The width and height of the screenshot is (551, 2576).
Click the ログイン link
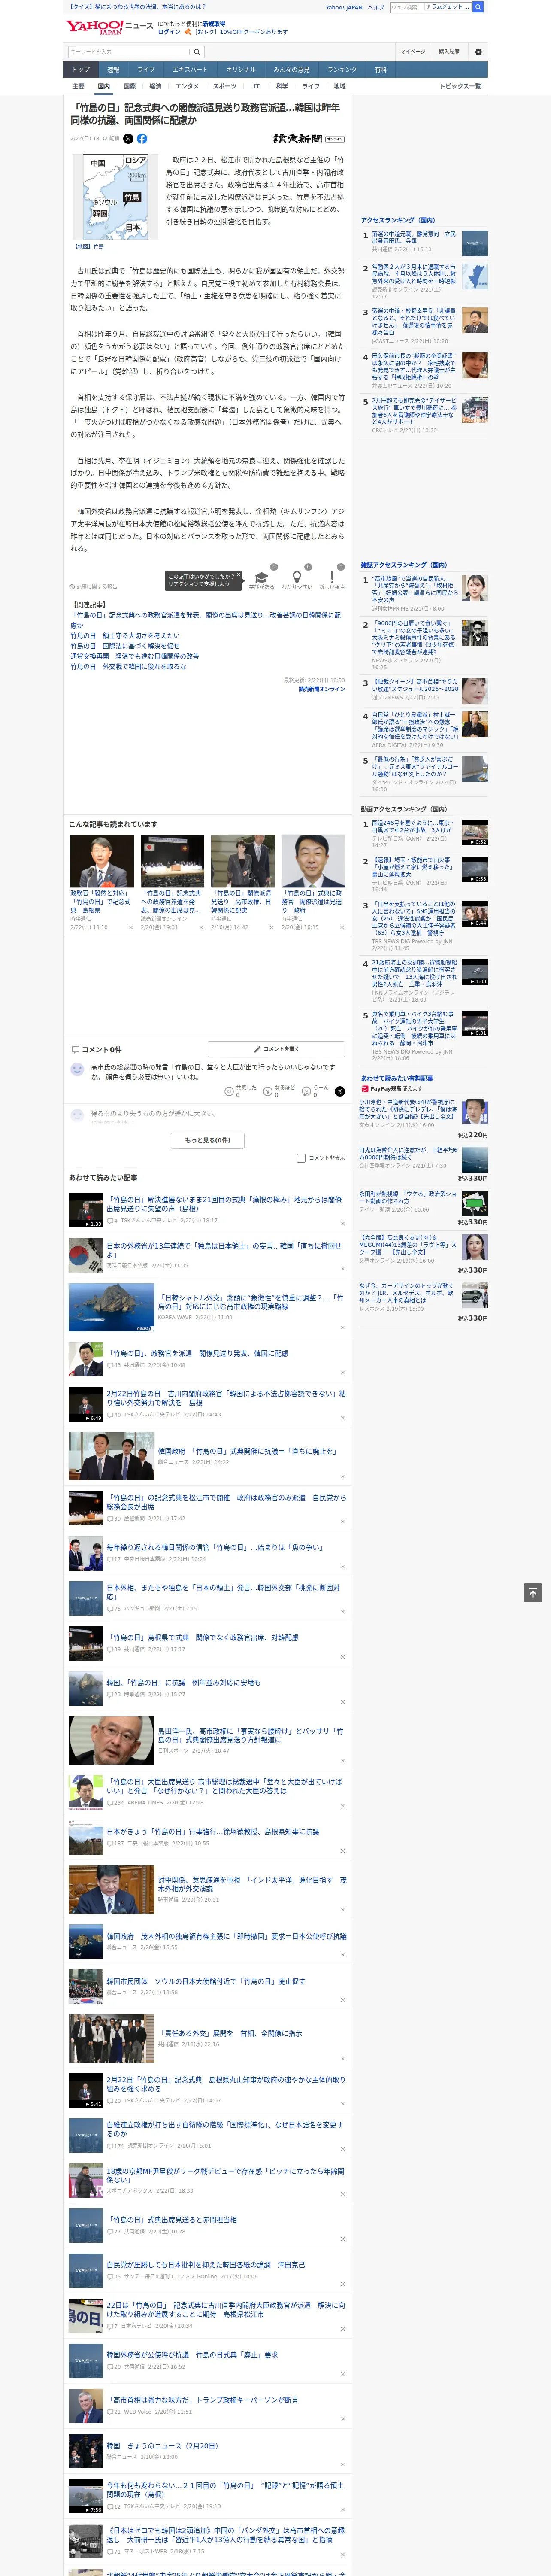click(x=169, y=32)
